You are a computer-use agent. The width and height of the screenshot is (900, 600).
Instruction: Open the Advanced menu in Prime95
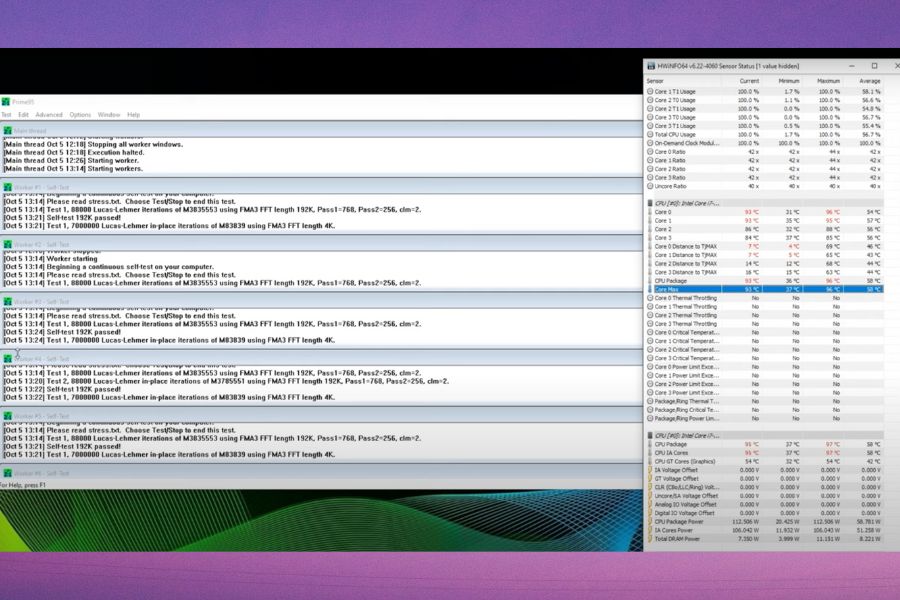tap(49, 115)
